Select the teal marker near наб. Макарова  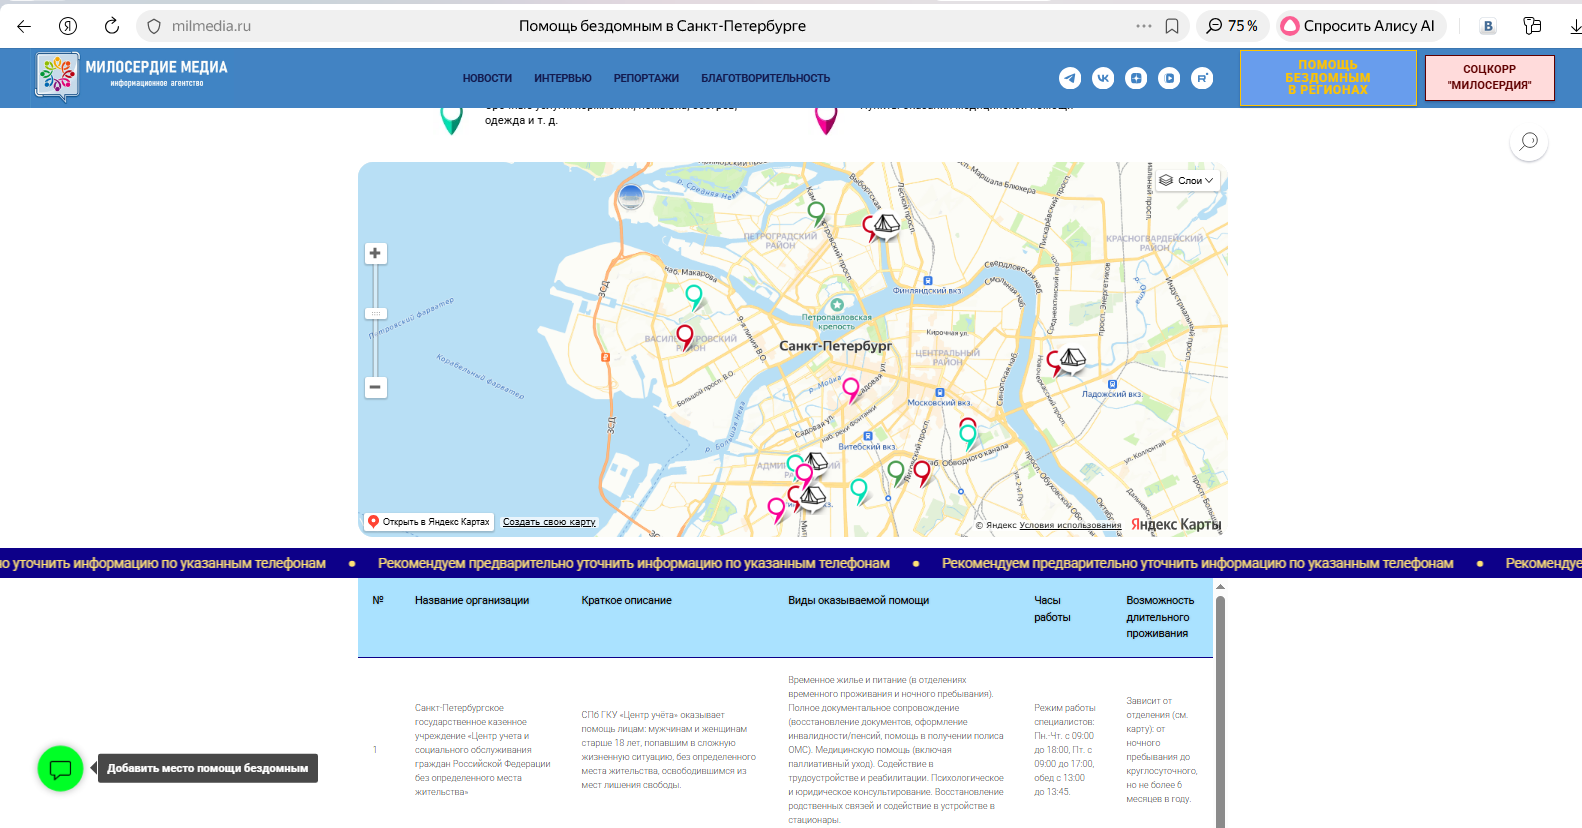pos(693,296)
